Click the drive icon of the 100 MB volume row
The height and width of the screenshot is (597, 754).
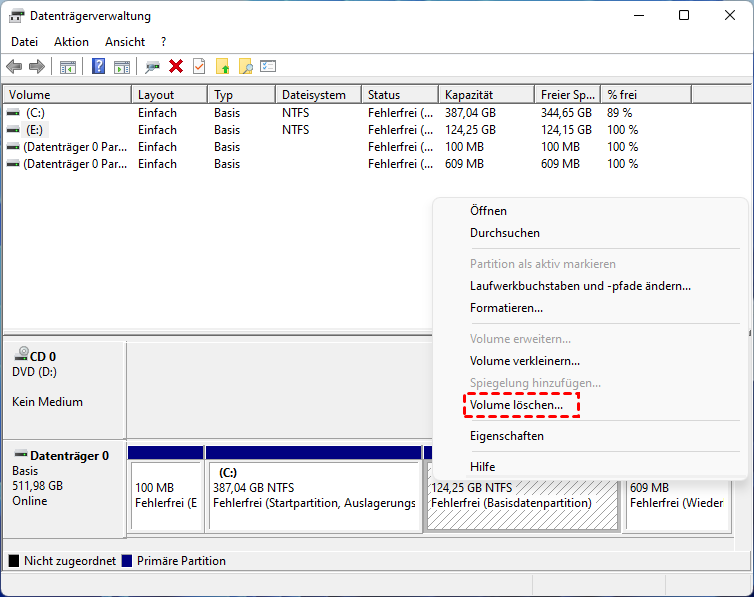pos(13,147)
